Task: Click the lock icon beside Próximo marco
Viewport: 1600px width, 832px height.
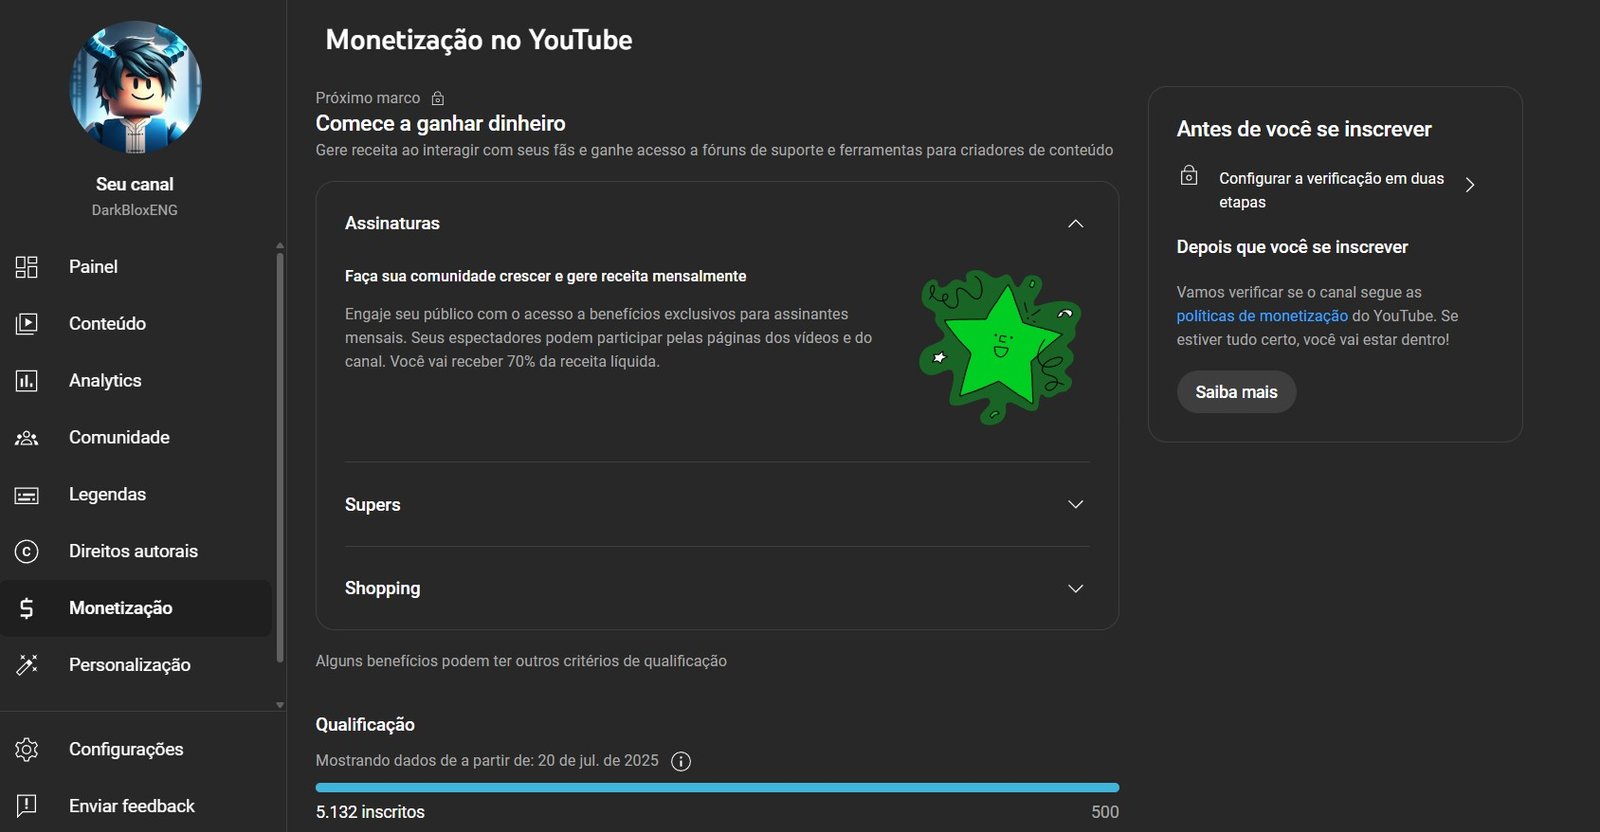Action: [x=438, y=98]
